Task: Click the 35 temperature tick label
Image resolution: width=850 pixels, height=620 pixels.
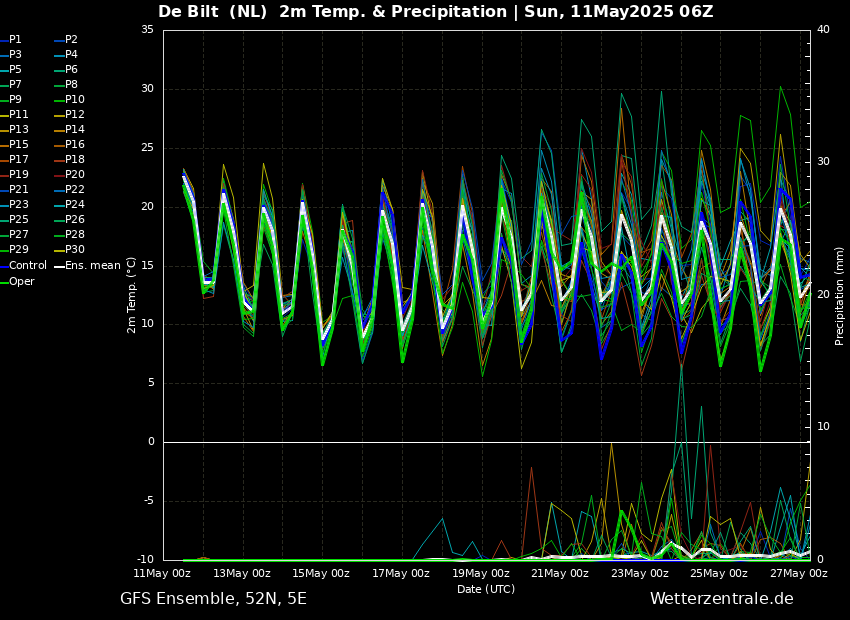Action: pyautogui.click(x=148, y=30)
